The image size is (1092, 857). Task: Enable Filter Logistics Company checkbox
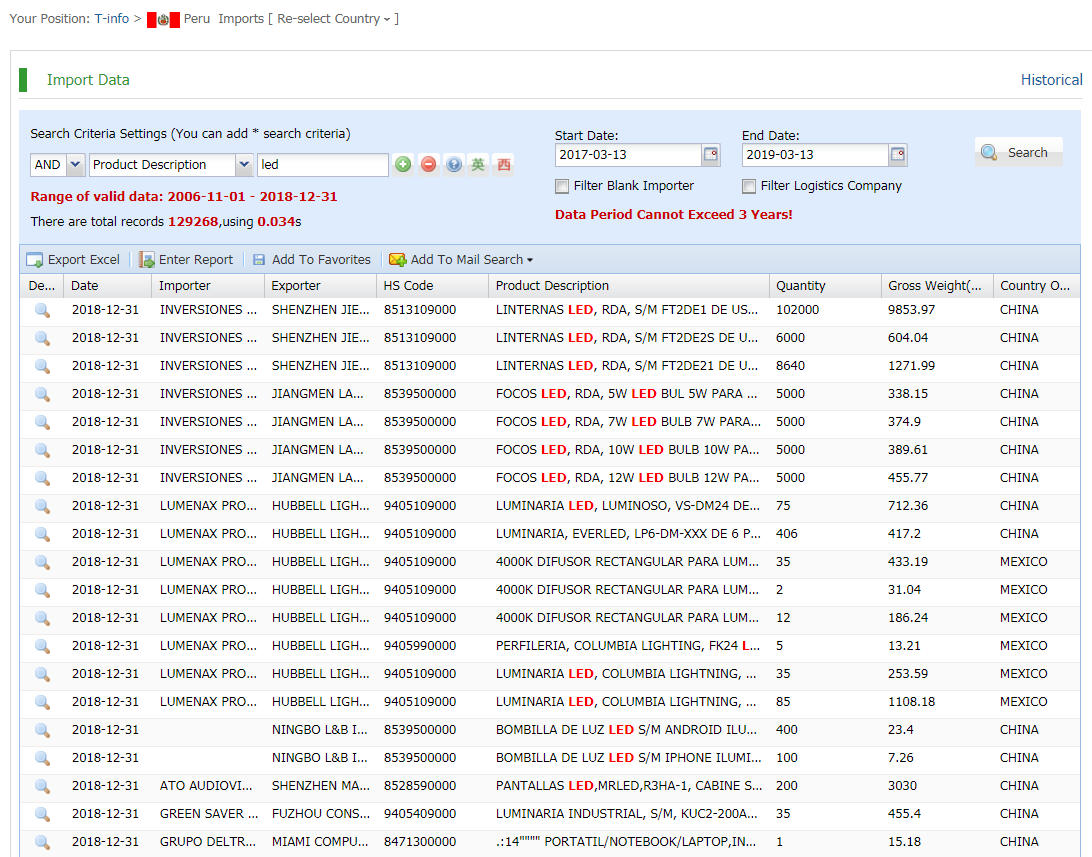749,186
